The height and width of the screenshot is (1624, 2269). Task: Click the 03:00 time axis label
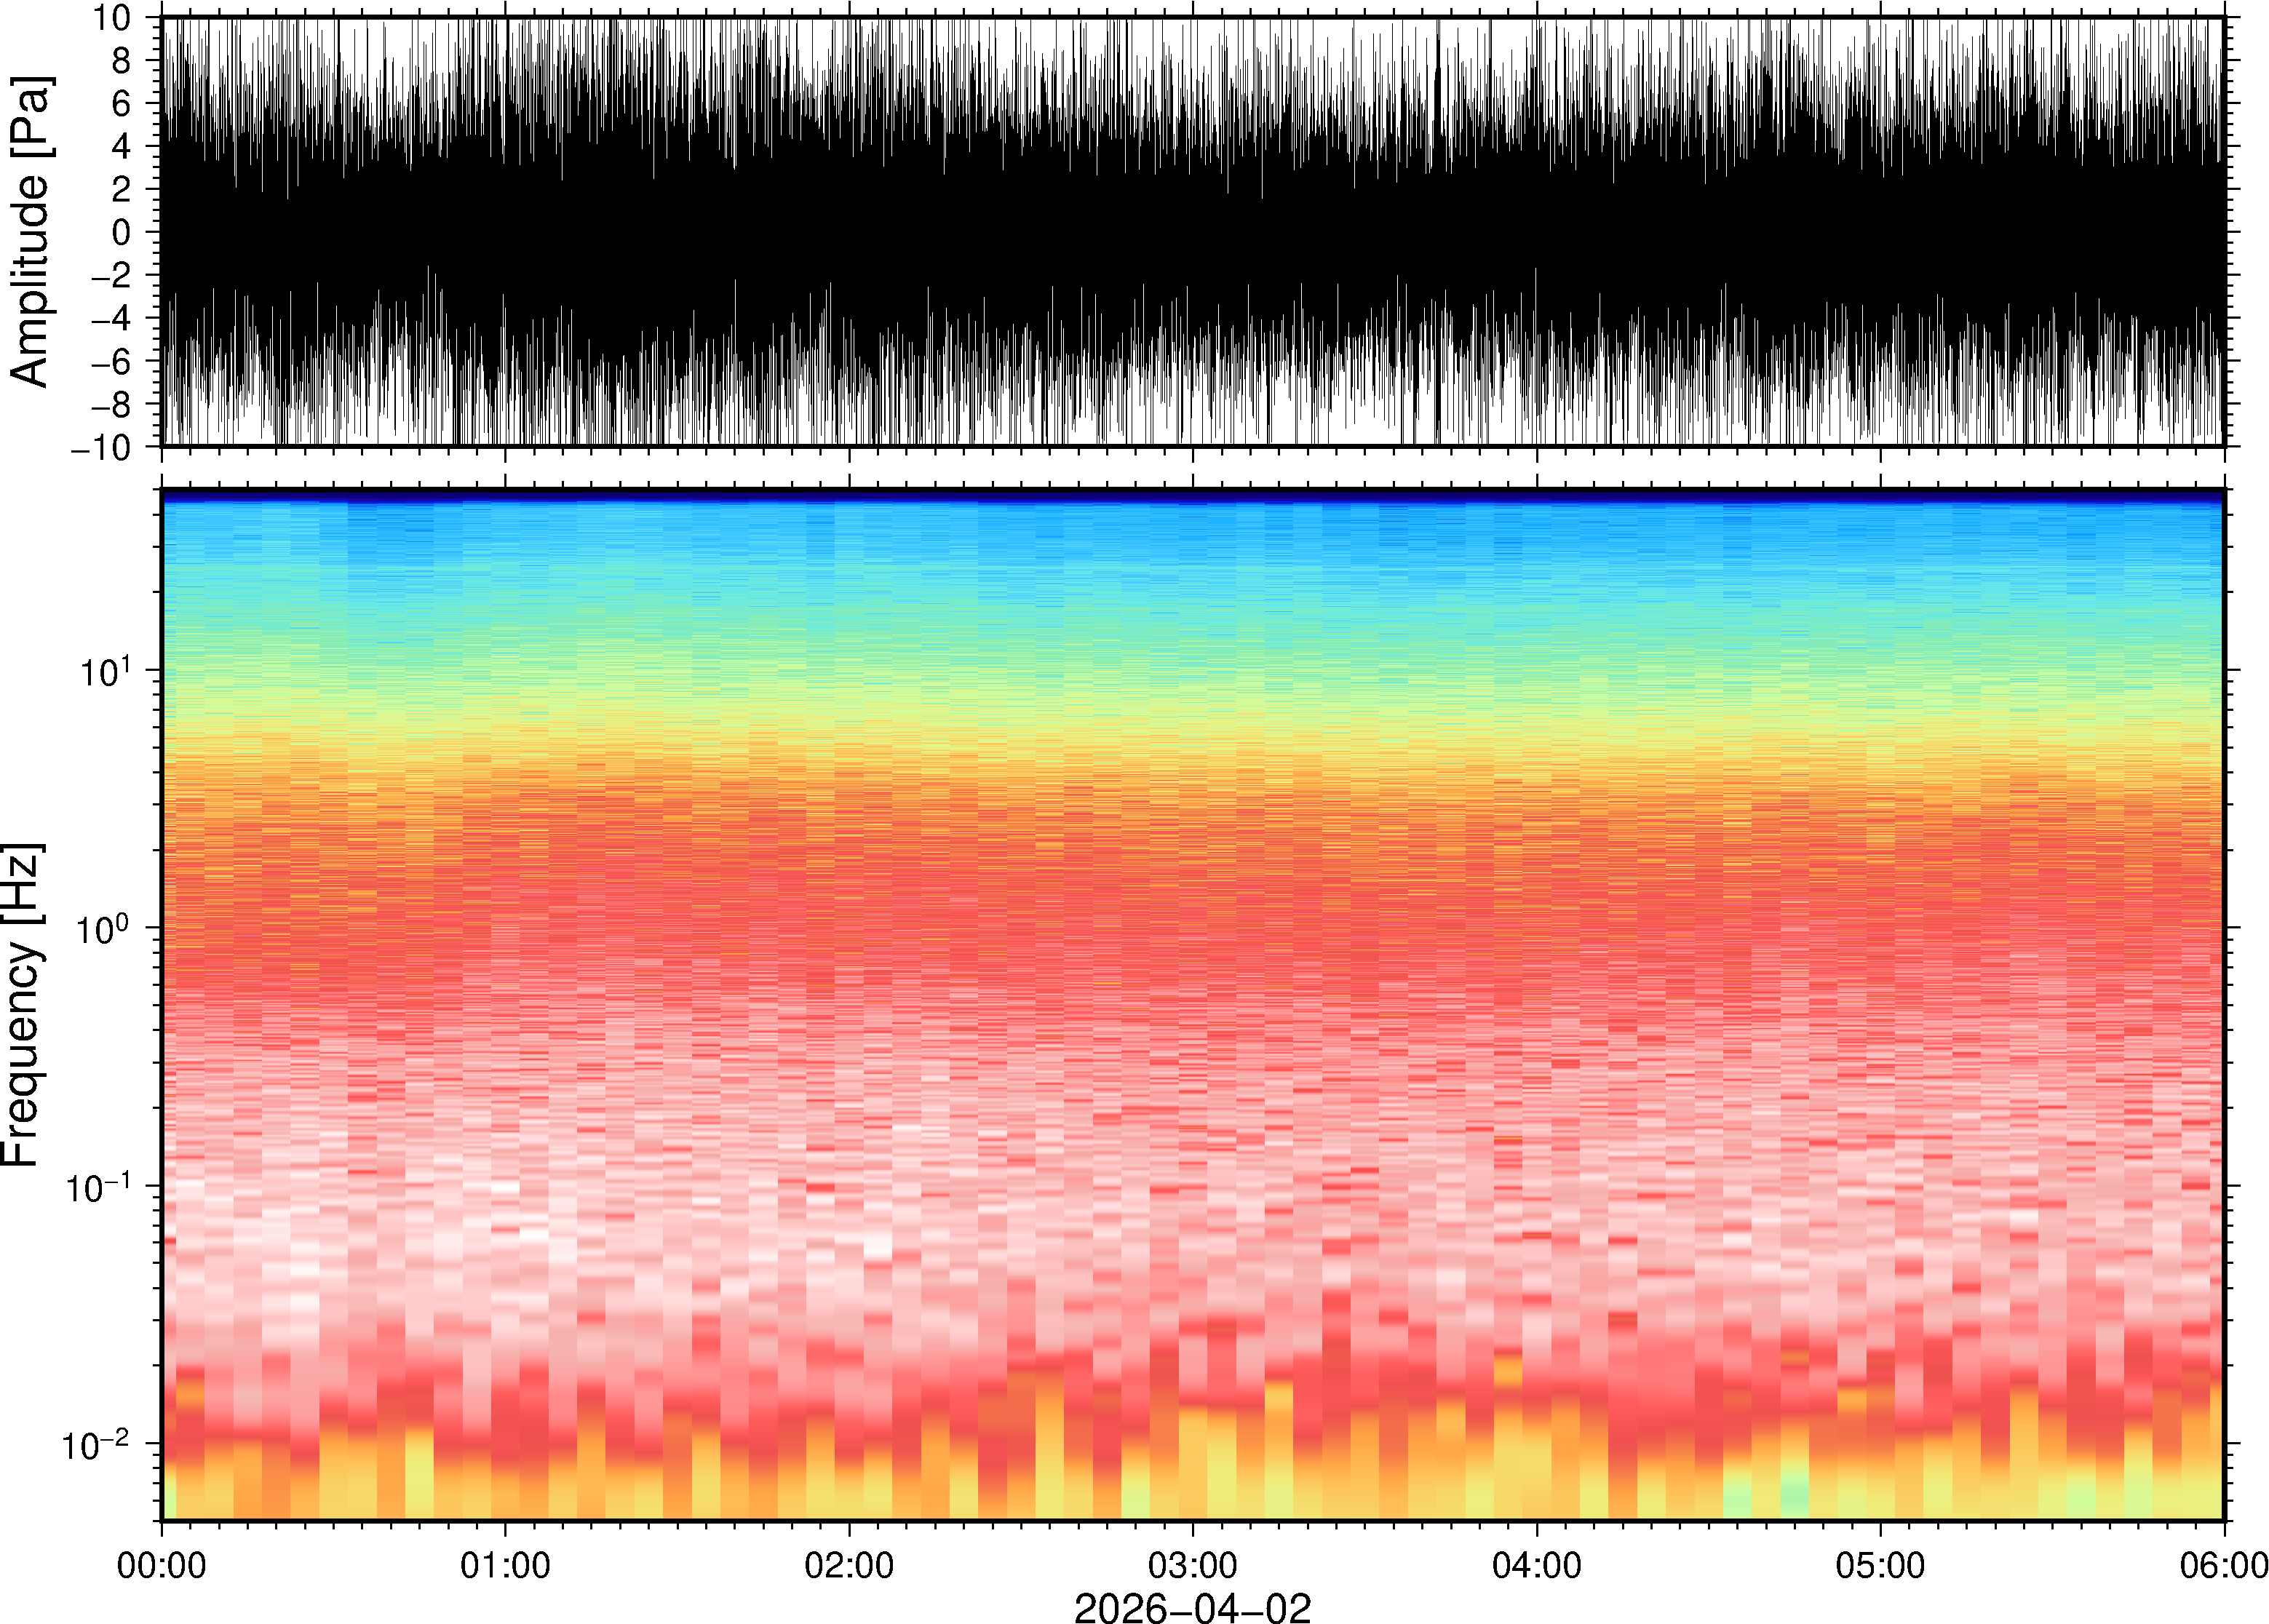tap(1192, 1564)
